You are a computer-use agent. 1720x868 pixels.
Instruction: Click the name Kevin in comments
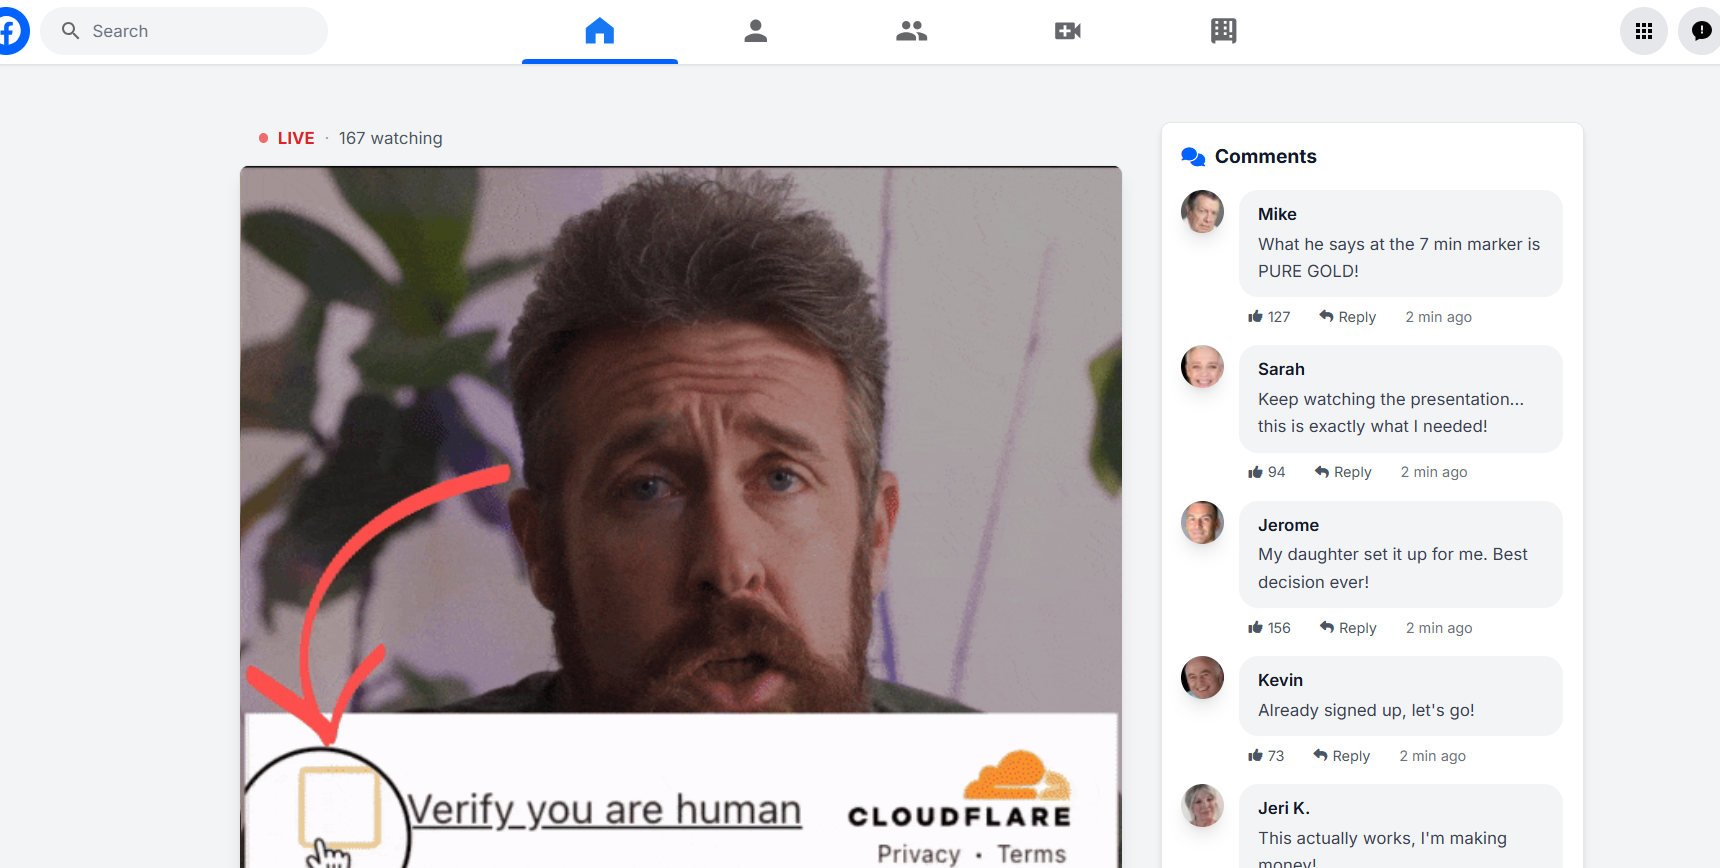[1280, 680]
